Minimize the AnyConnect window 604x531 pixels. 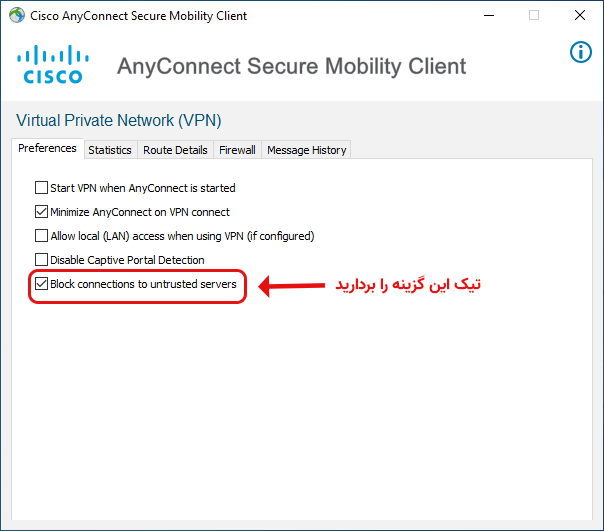(487, 16)
